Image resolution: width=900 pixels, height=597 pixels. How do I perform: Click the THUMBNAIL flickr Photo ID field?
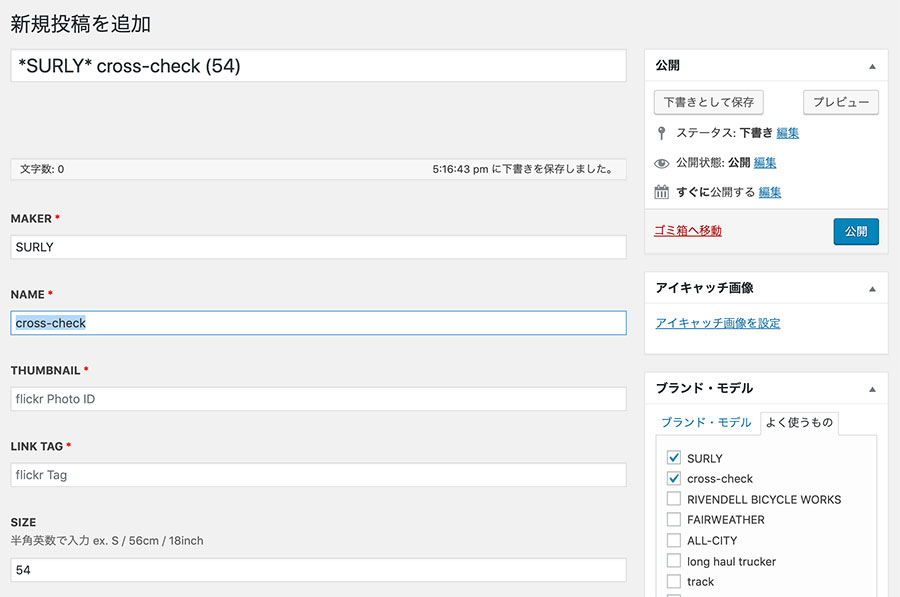318,399
